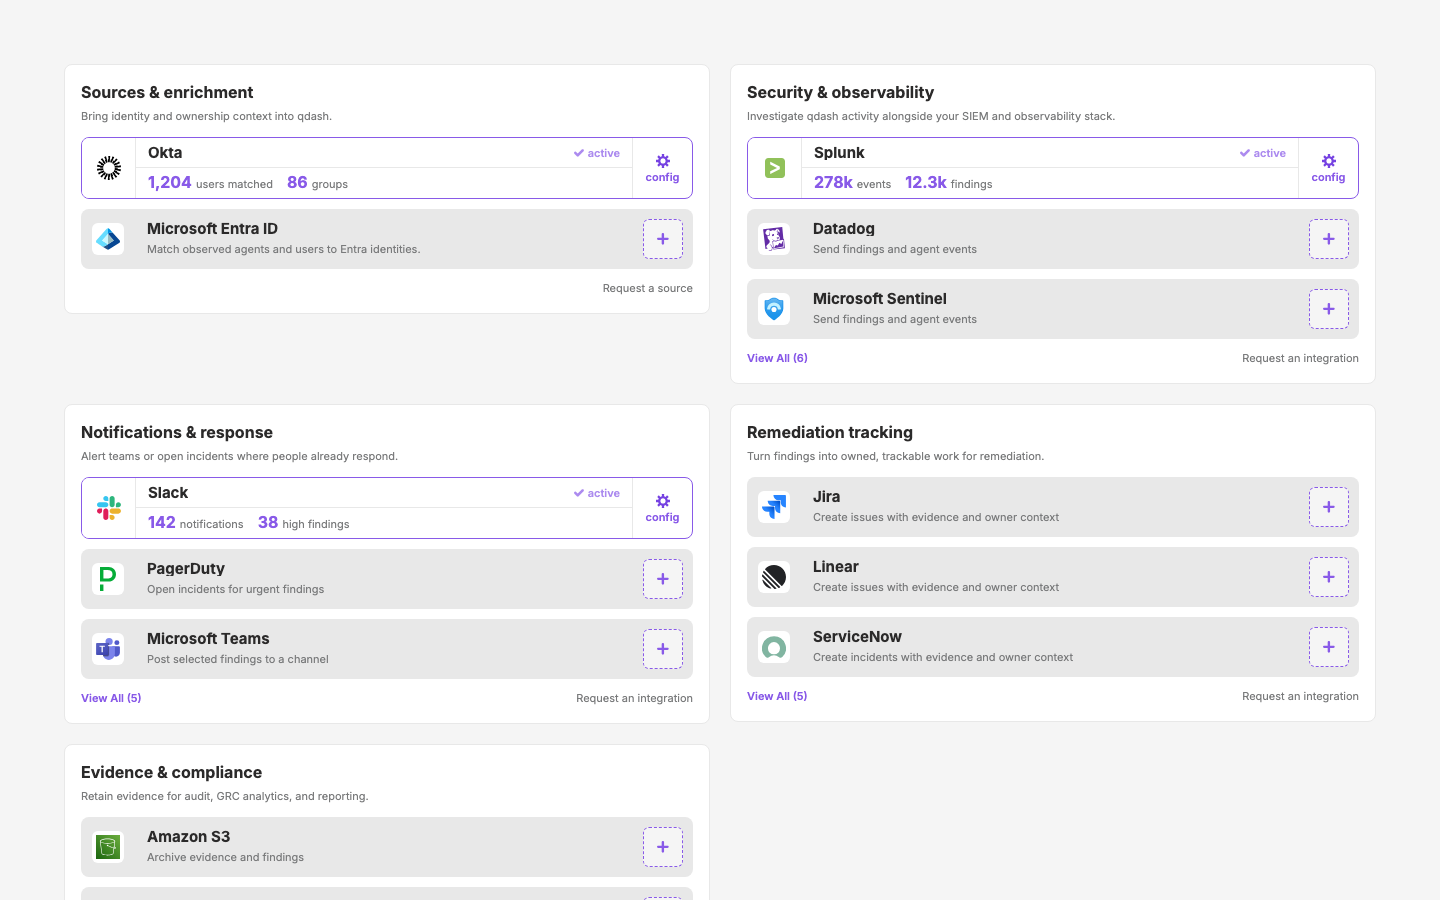This screenshot has width=1440, height=900.
Task: Click the Sources & enrichment heading
Action: coord(167,92)
